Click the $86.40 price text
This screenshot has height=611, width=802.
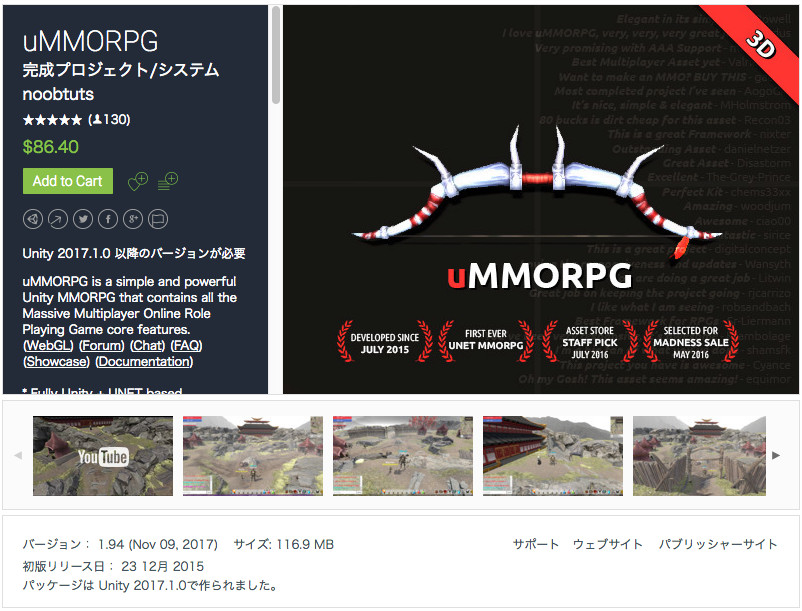pyautogui.click(x=51, y=147)
